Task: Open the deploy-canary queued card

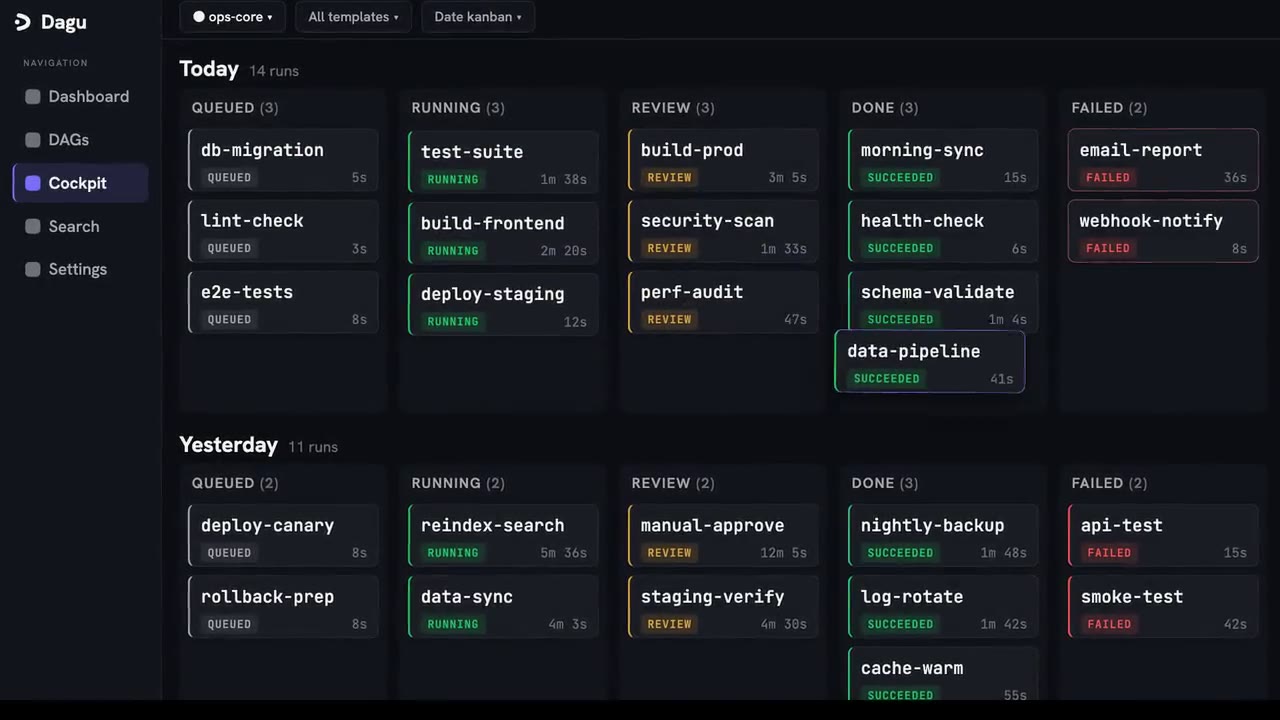Action: coord(283,535)
